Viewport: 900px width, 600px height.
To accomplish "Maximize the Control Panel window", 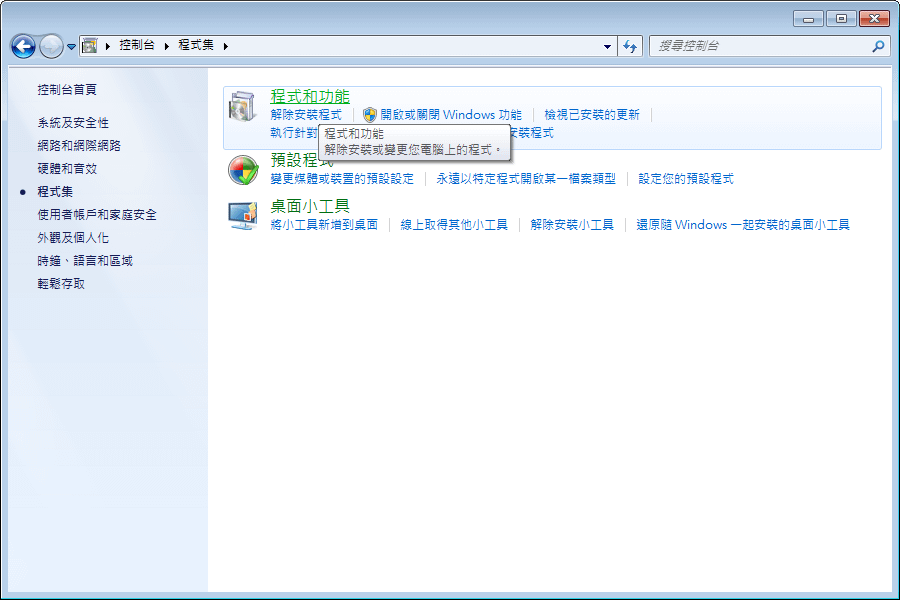I will click(841, 19).
